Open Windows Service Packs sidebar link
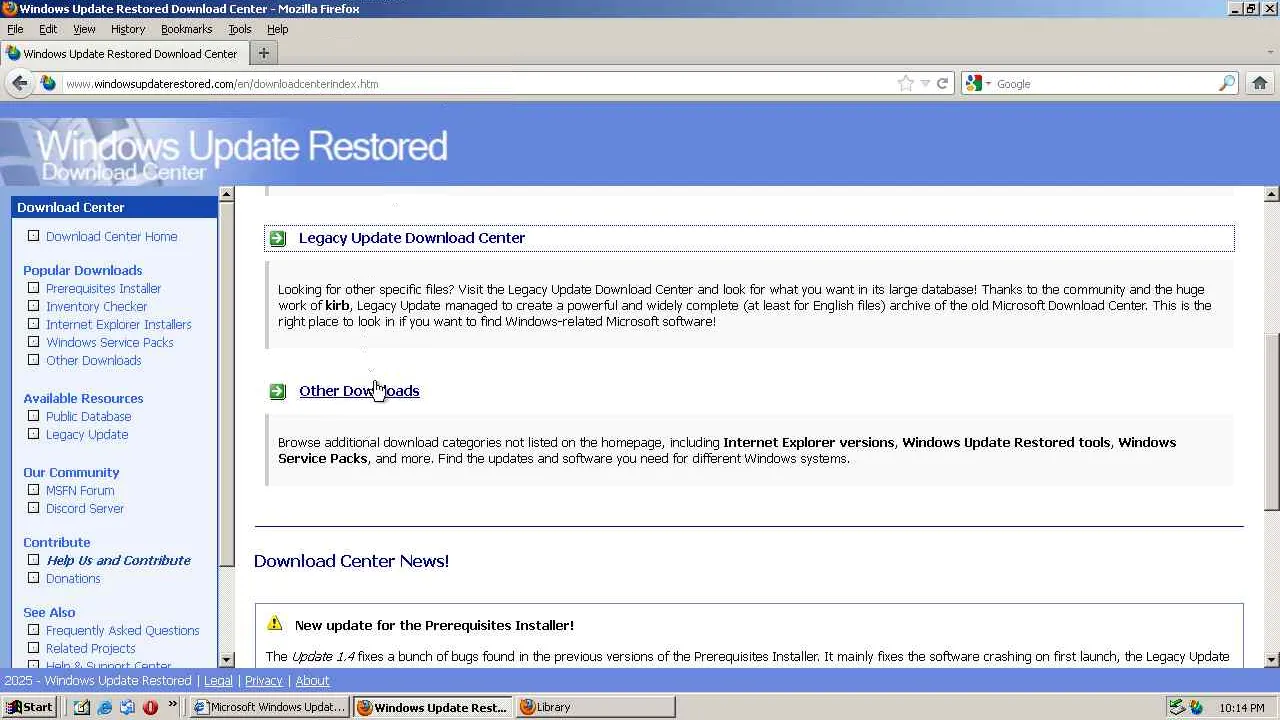This screenshot has width=1280, height=720. 109,343
